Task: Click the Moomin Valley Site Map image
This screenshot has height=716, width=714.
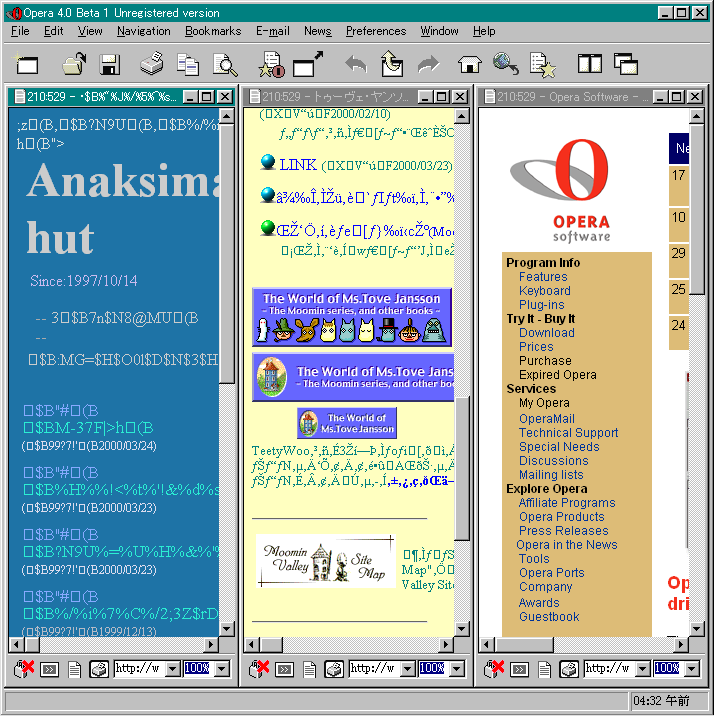Action: pos(326,561)
